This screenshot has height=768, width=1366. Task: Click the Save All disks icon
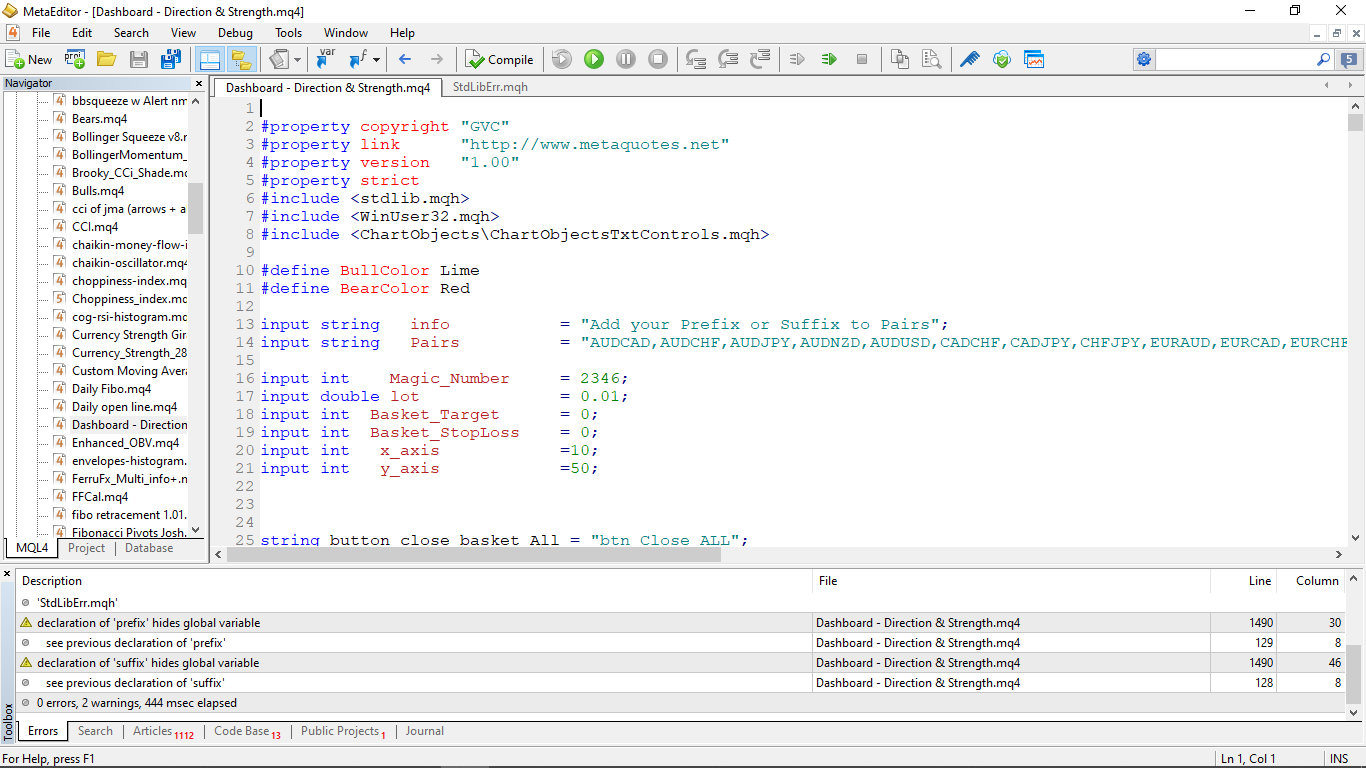[170, 59]
